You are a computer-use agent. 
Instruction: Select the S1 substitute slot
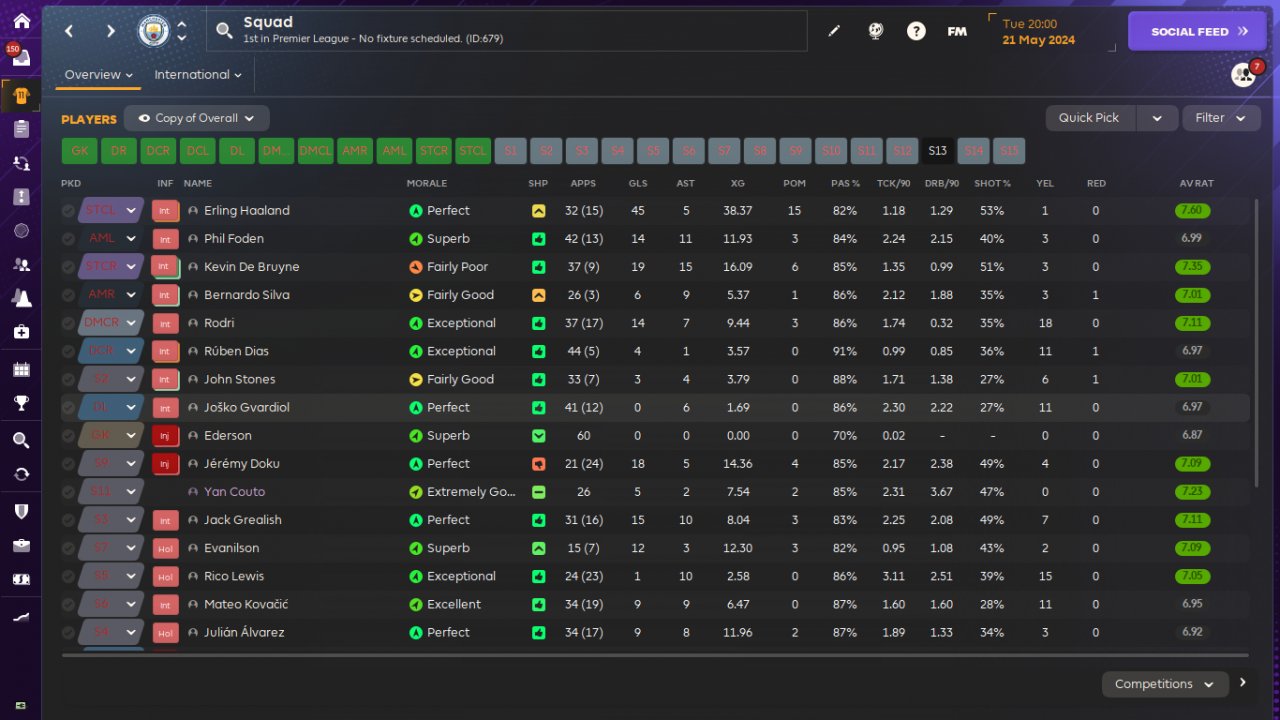click(510, 151)
